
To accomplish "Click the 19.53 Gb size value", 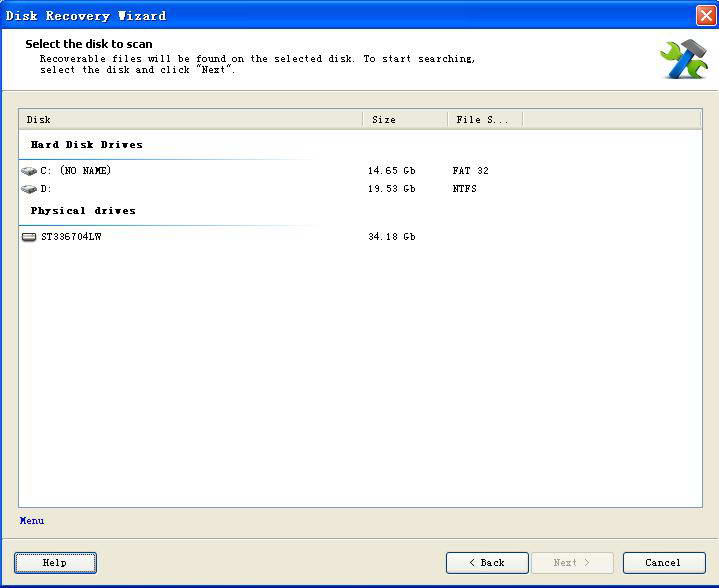I will tap(392, 189).
